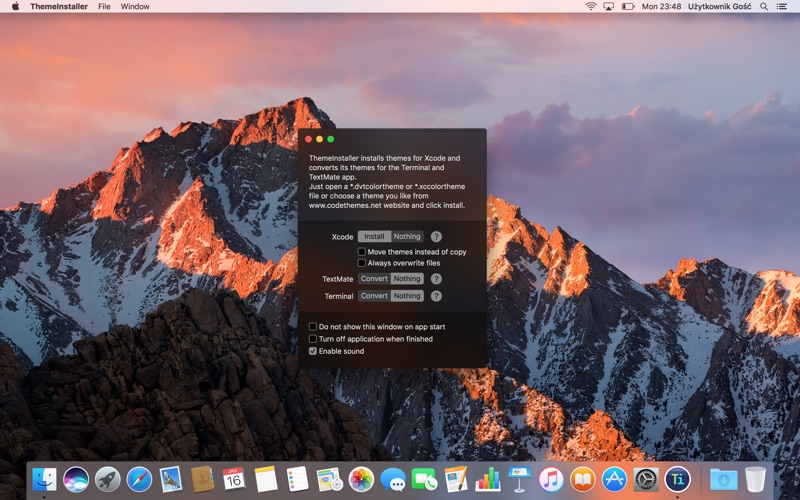Open iBooks orange book icon

583,480
